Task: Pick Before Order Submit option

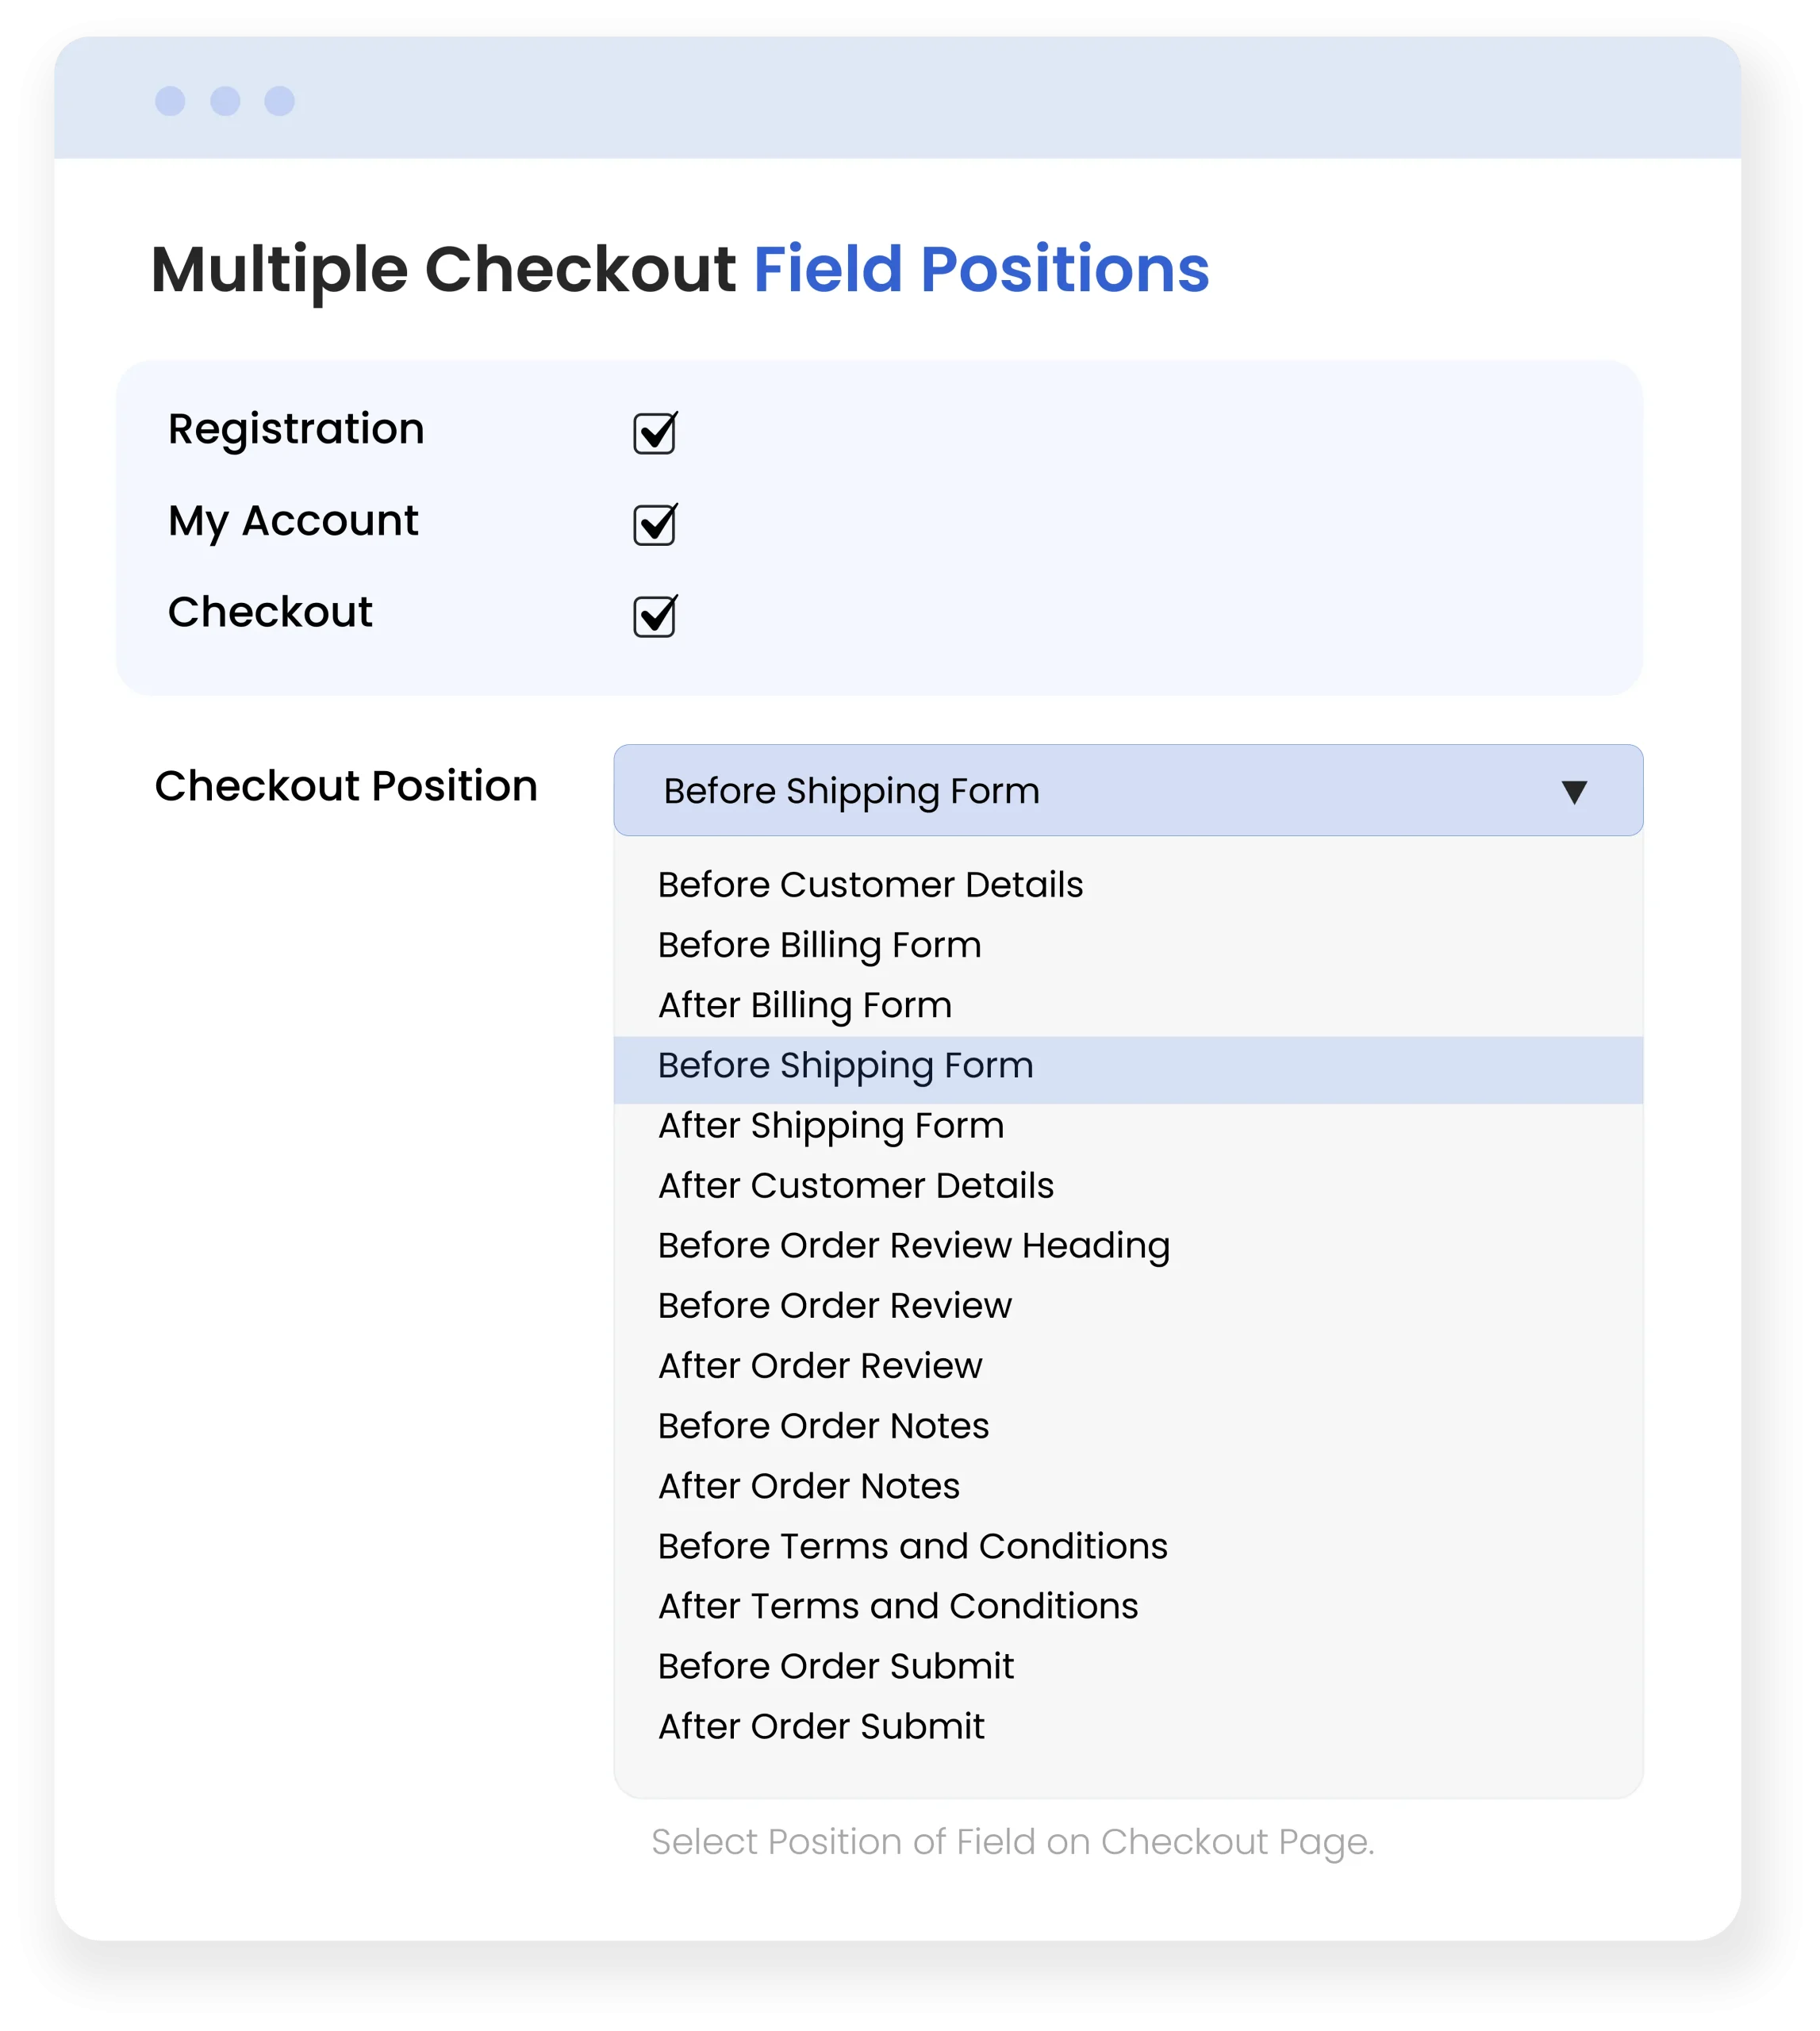Action: (835, 1666)
